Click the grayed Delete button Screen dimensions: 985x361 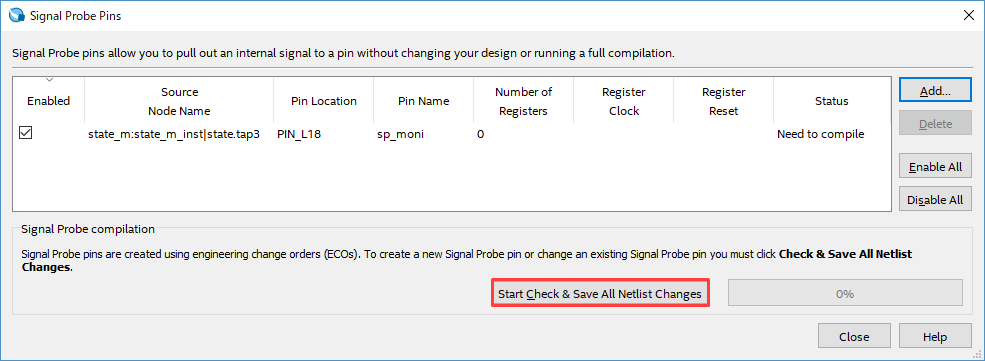pos(935,124)
